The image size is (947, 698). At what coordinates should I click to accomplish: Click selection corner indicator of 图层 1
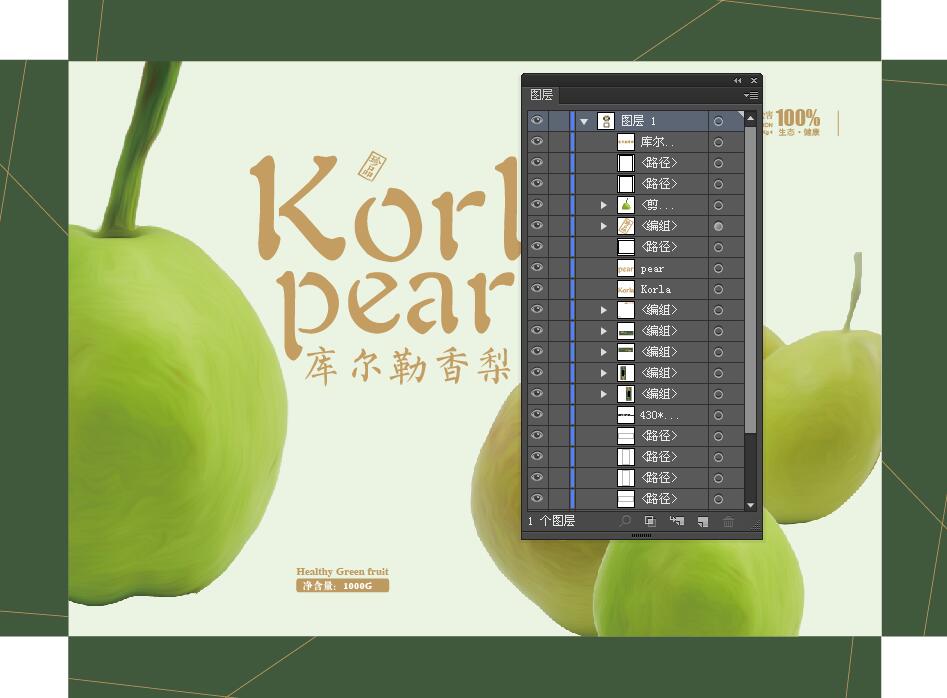pyautogui.click(x=740, y=114)
